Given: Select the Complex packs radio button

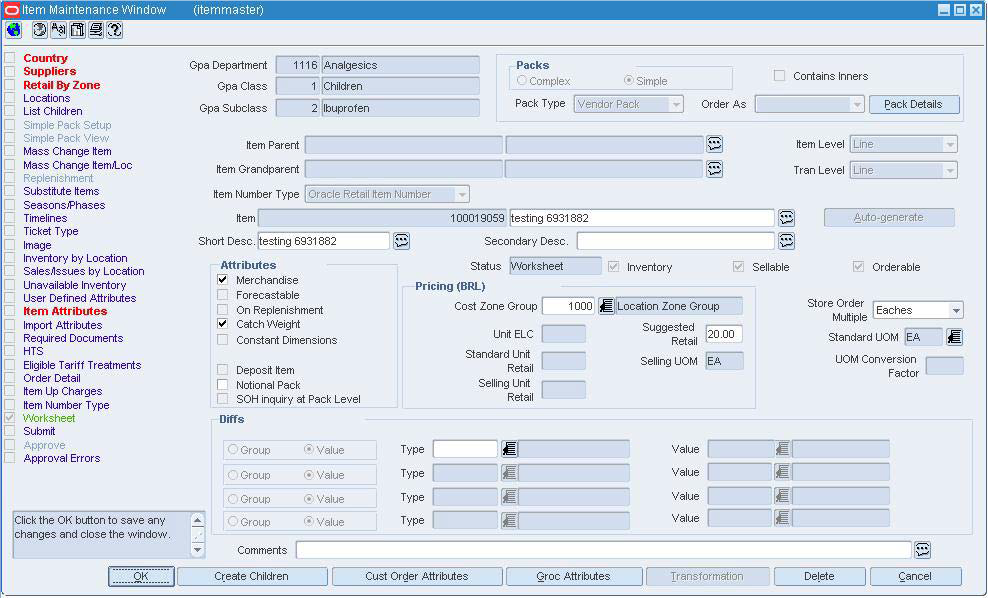Looking at the screenshot, I should (520, 80).
